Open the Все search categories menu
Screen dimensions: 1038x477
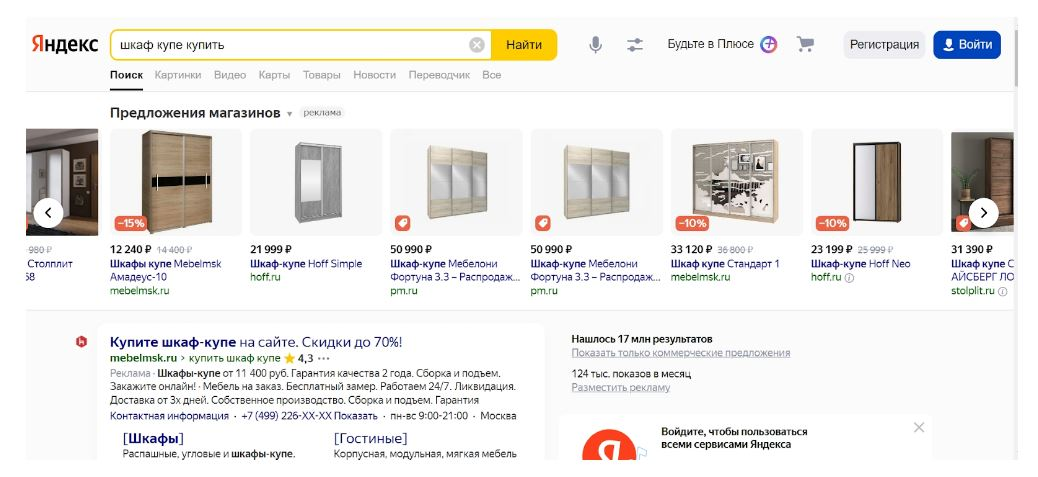coord(491,75)
